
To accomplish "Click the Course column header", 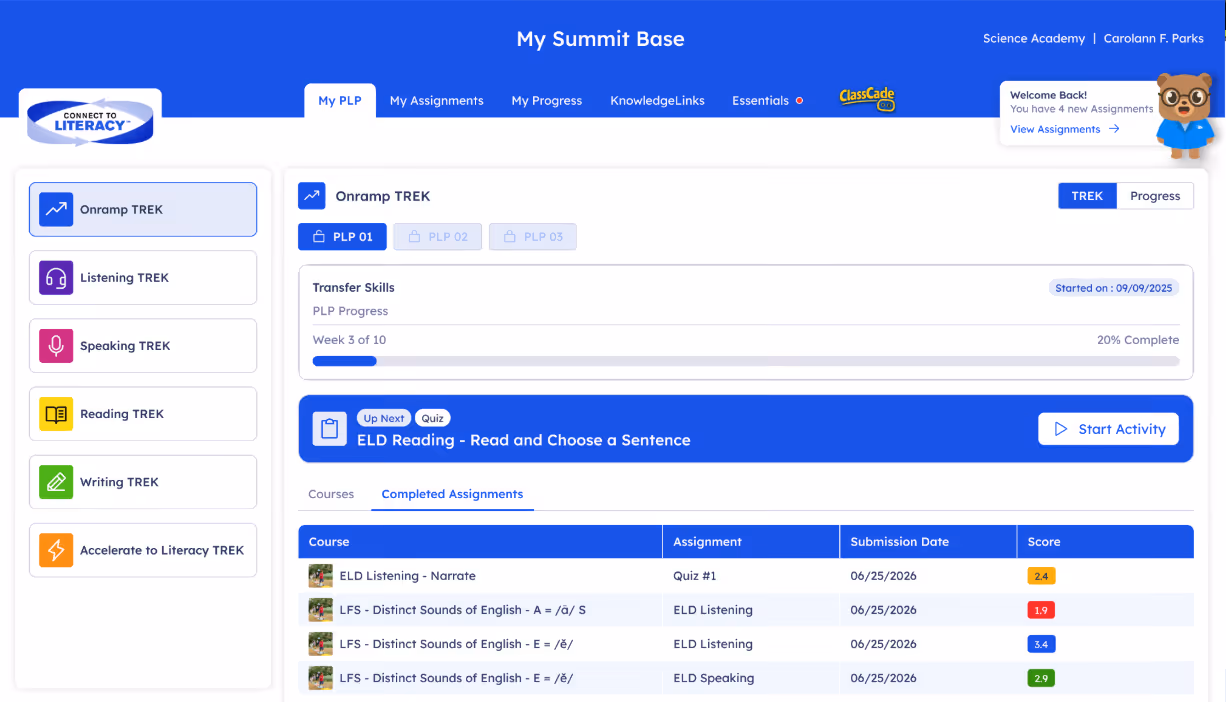I will coord(480,542).
